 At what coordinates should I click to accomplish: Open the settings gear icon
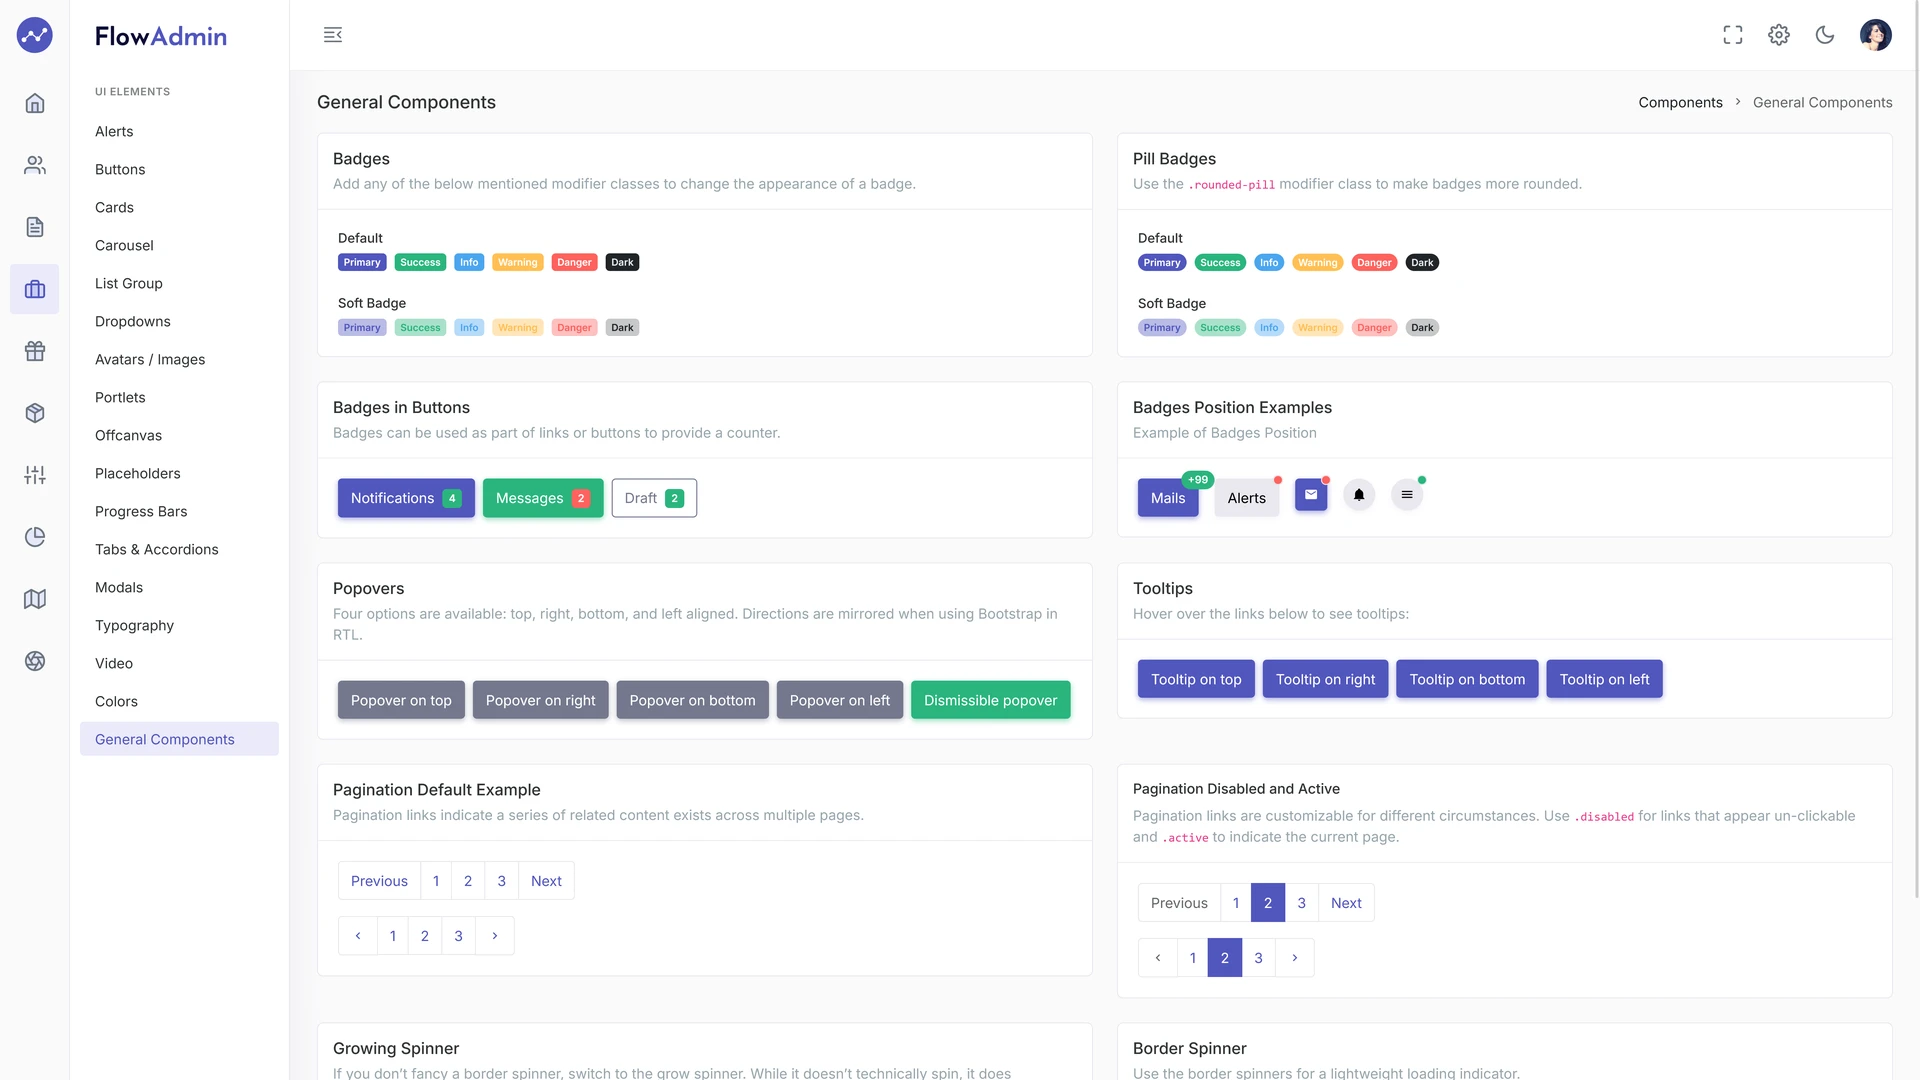[1779, 35]
